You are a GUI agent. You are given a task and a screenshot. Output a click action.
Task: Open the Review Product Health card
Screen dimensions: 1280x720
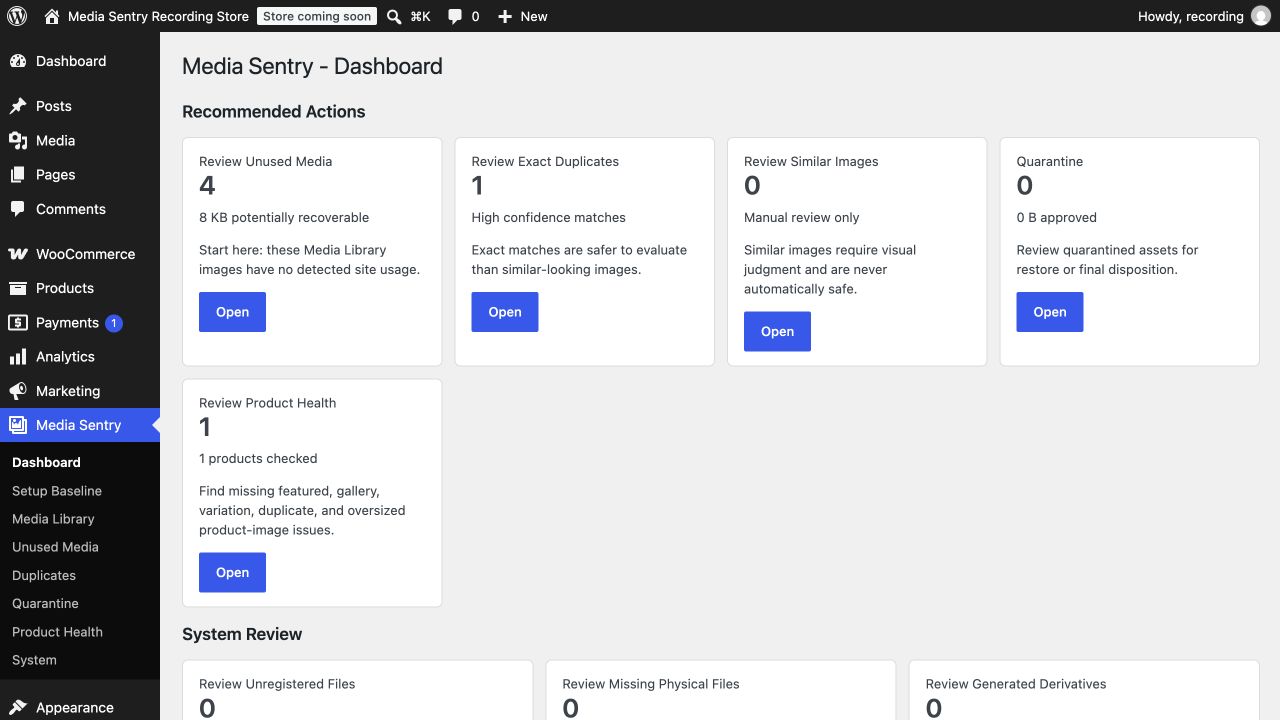(232, 572)
